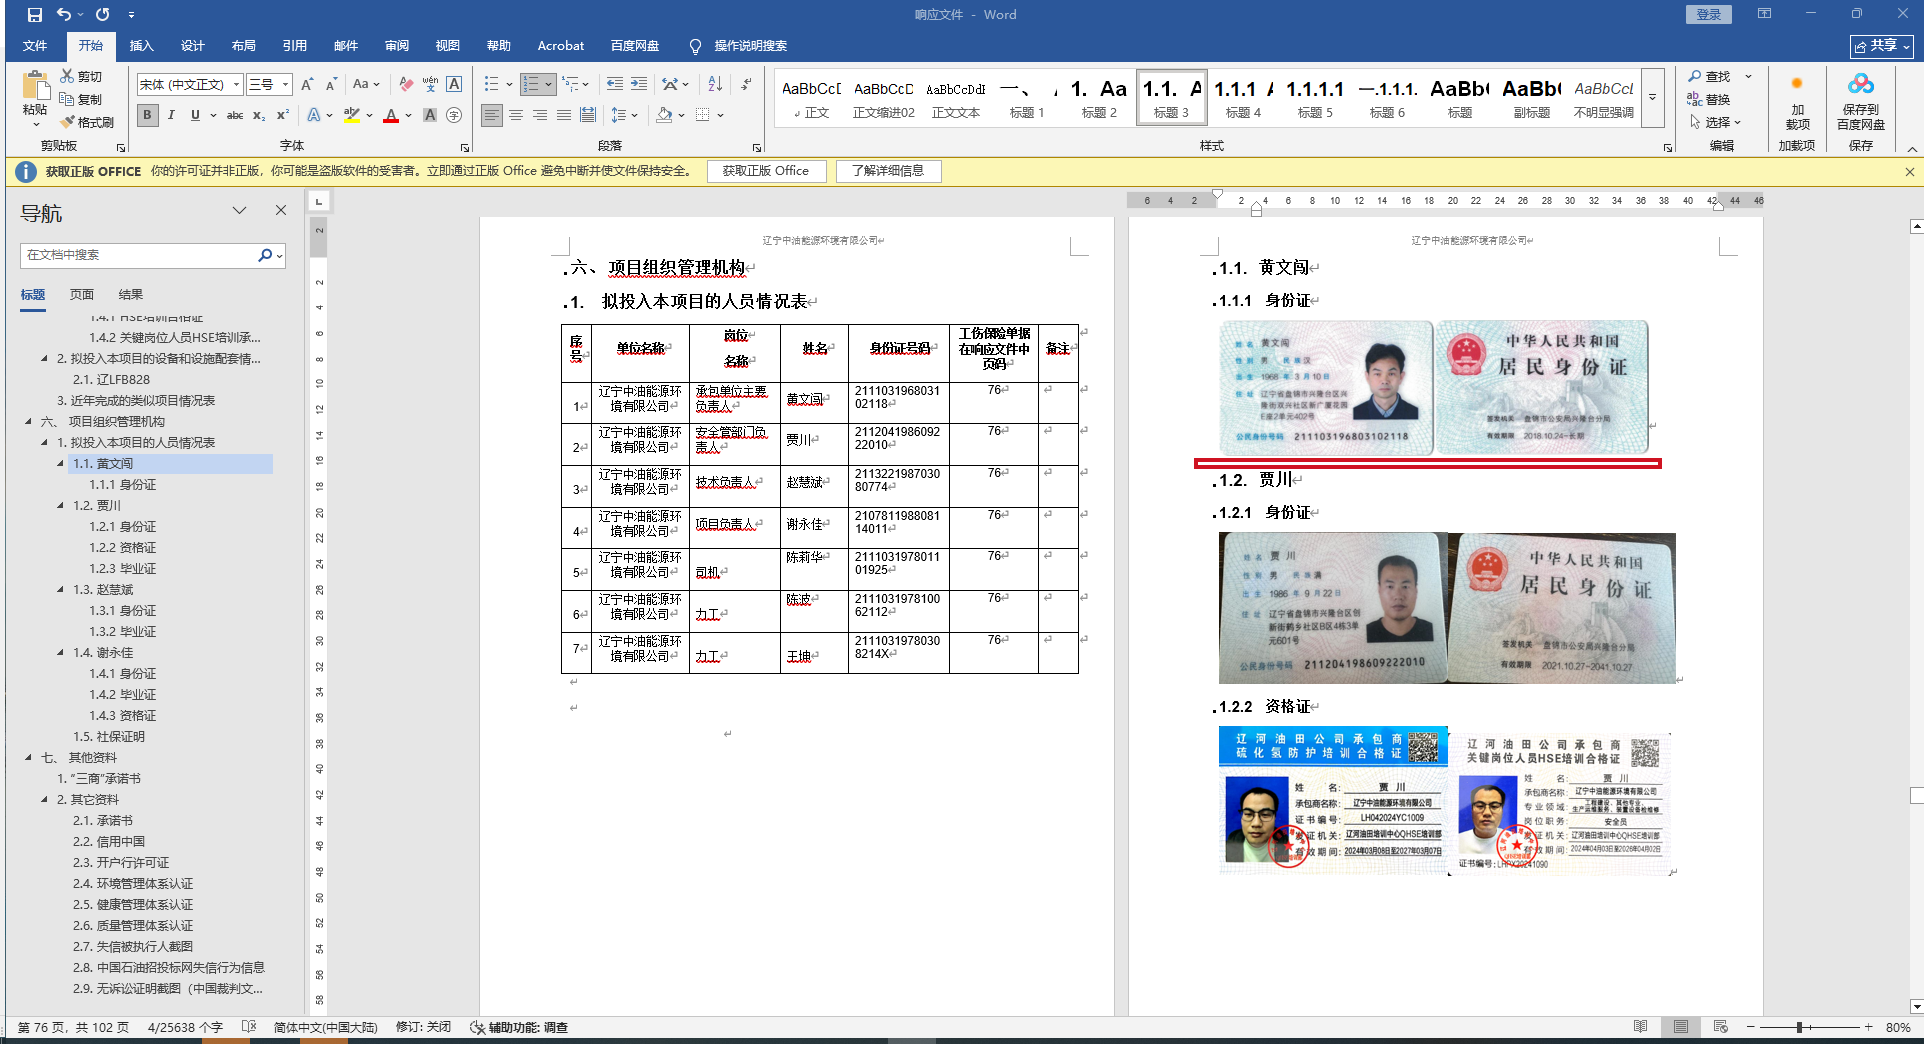Click the 获取正版 Office button

tap(766, 171)
